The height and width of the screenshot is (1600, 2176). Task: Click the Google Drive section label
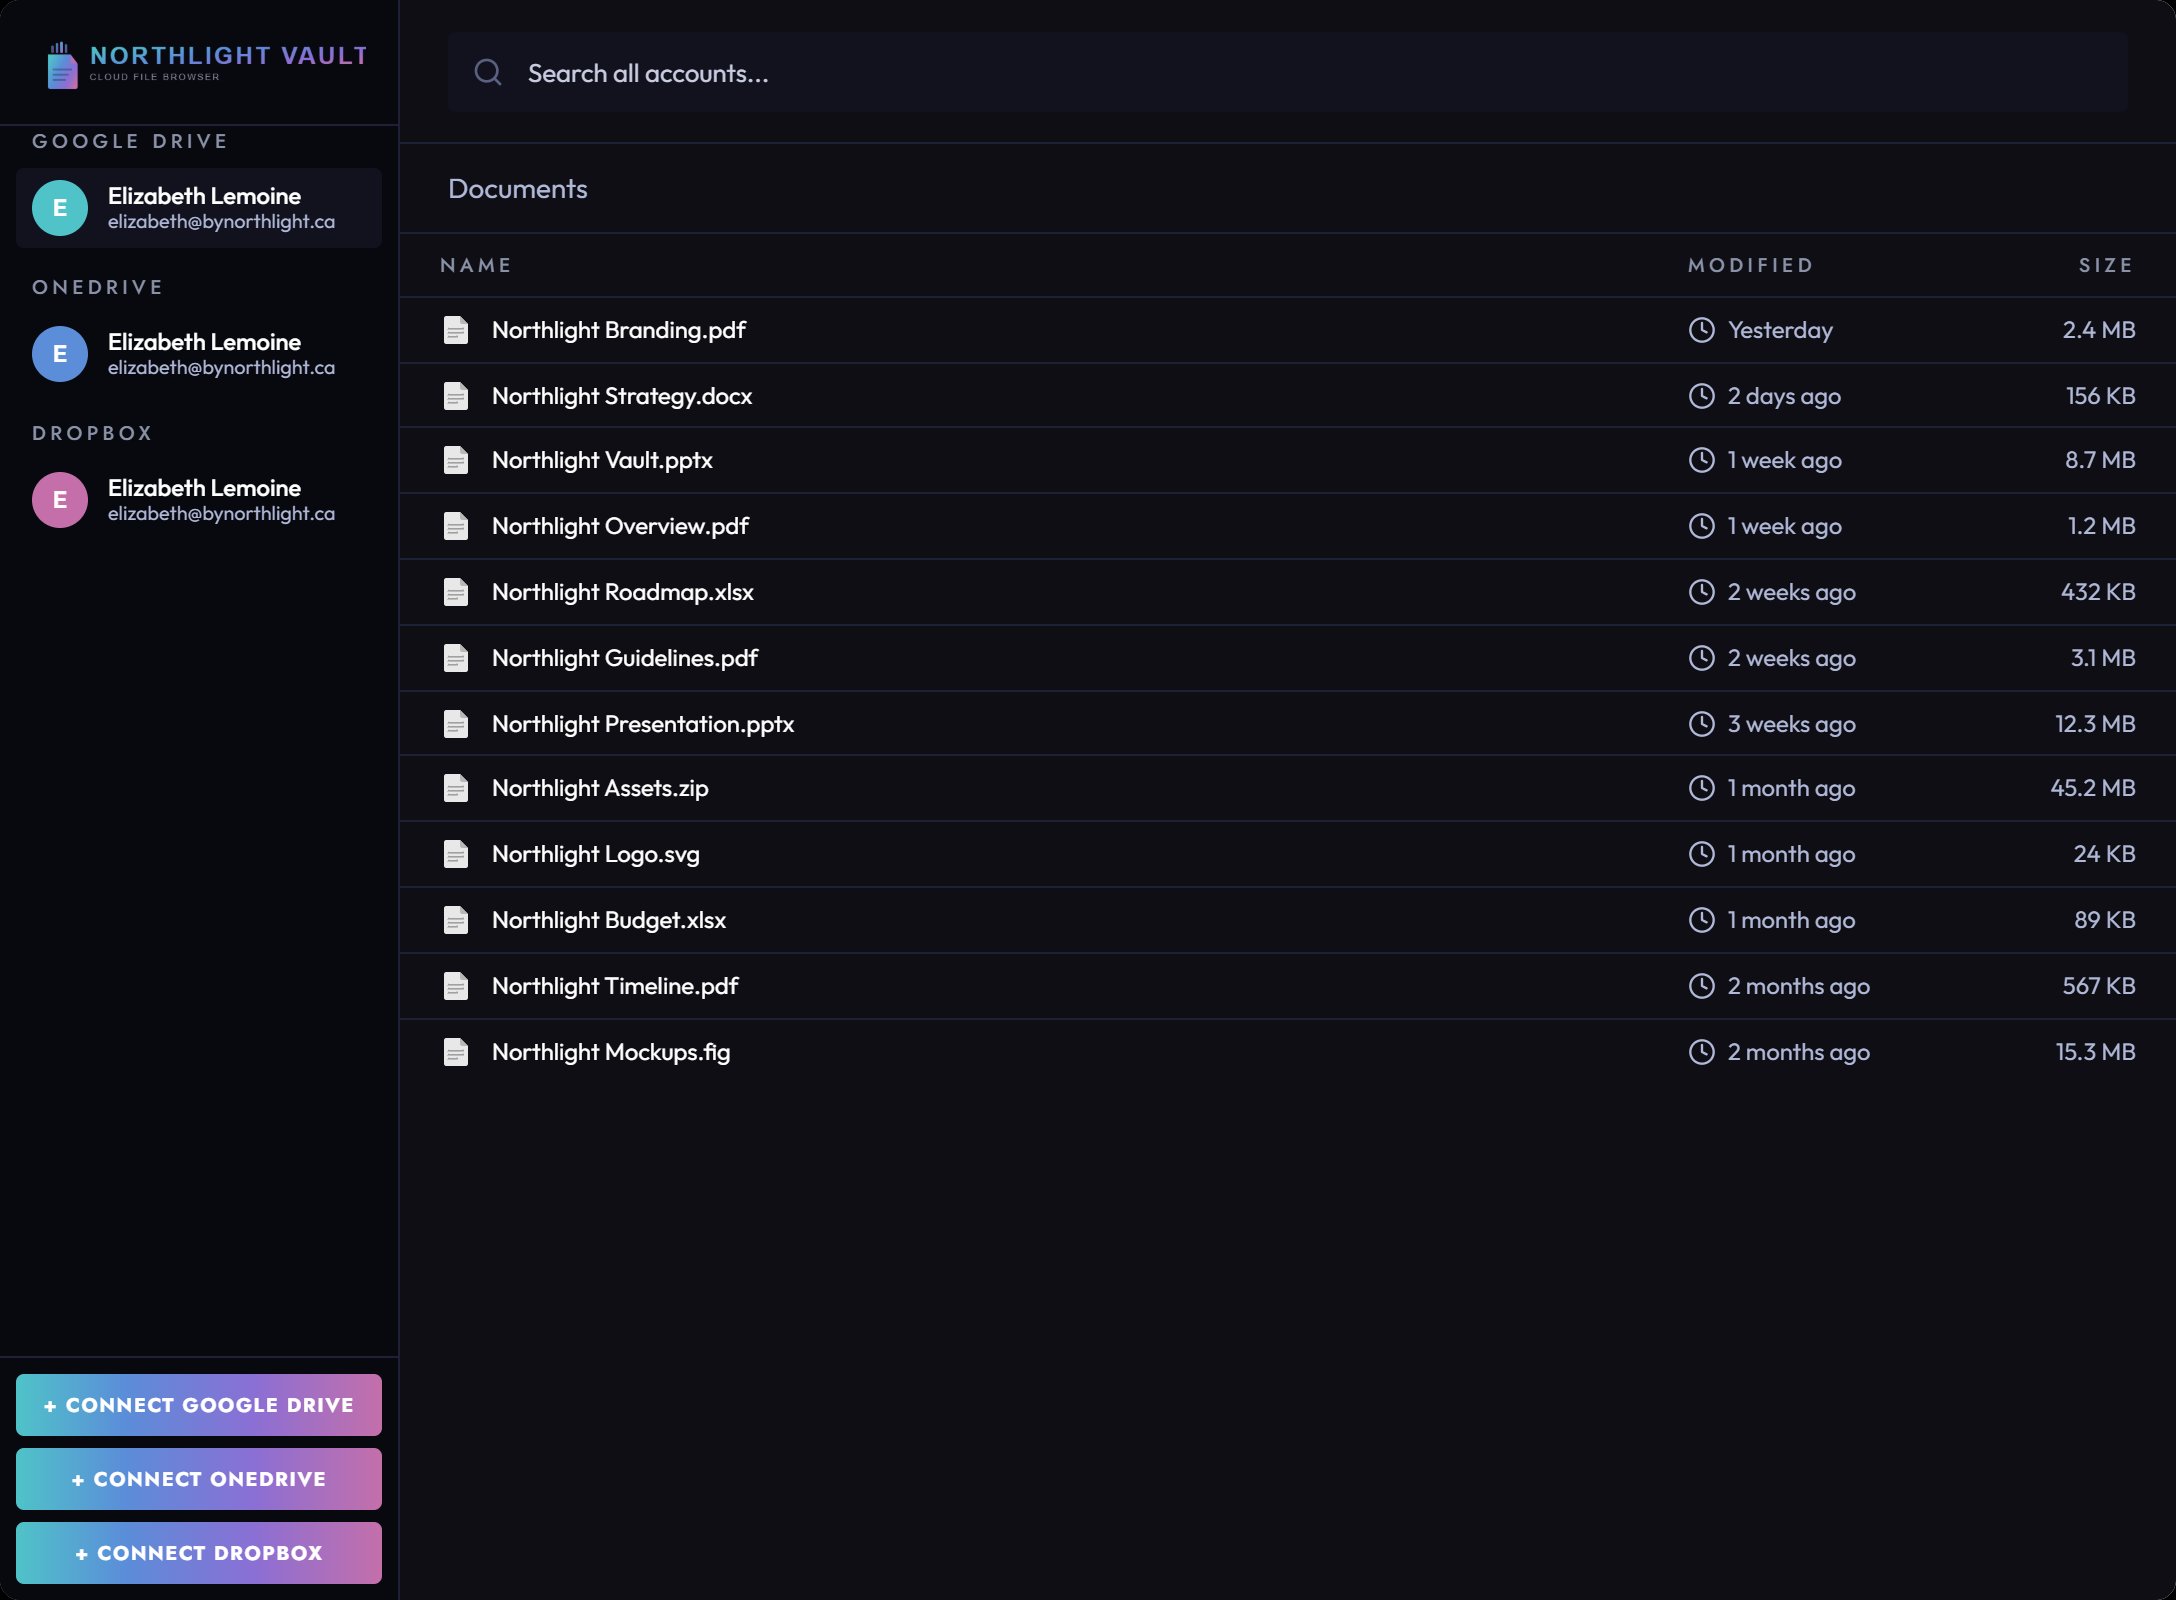[130, 141]
